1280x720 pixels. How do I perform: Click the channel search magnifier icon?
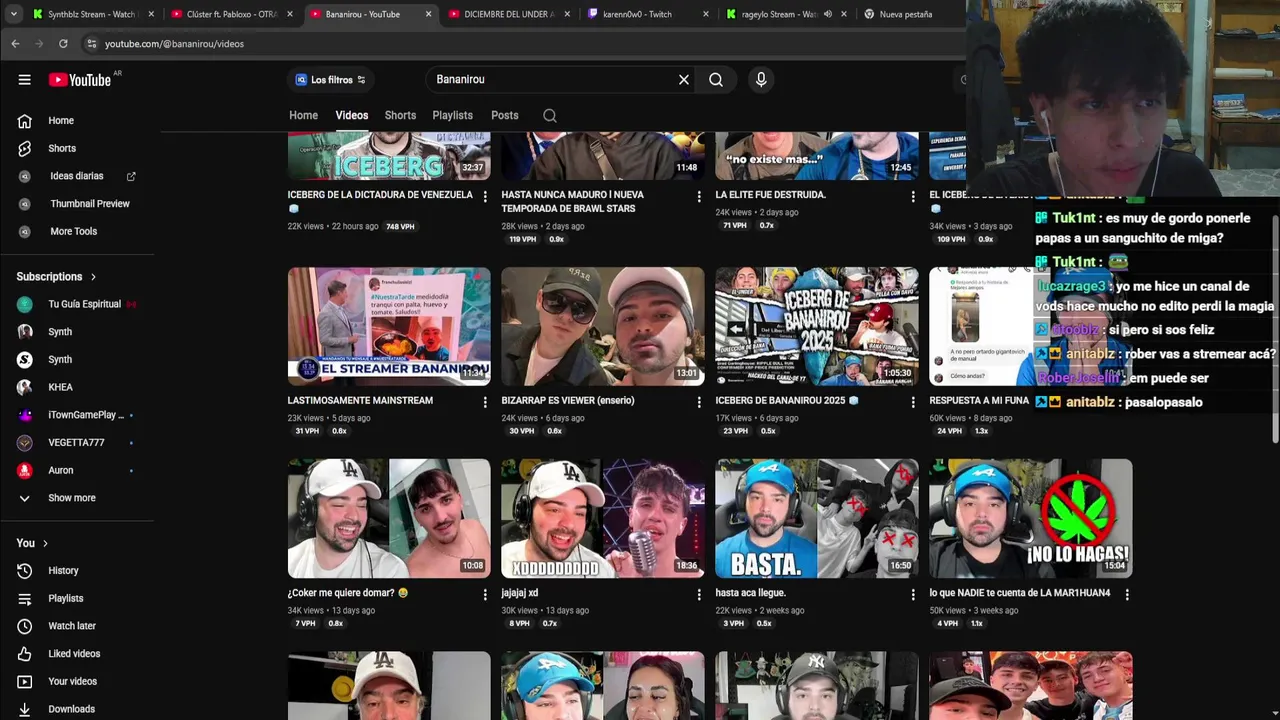pyautogui.click(x=550, y=116)
